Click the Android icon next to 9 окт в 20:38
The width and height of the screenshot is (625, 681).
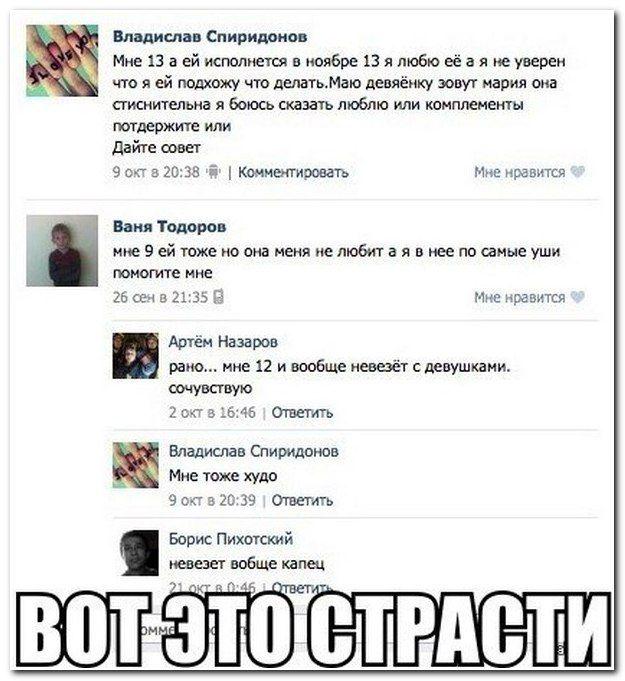(213, 172)
